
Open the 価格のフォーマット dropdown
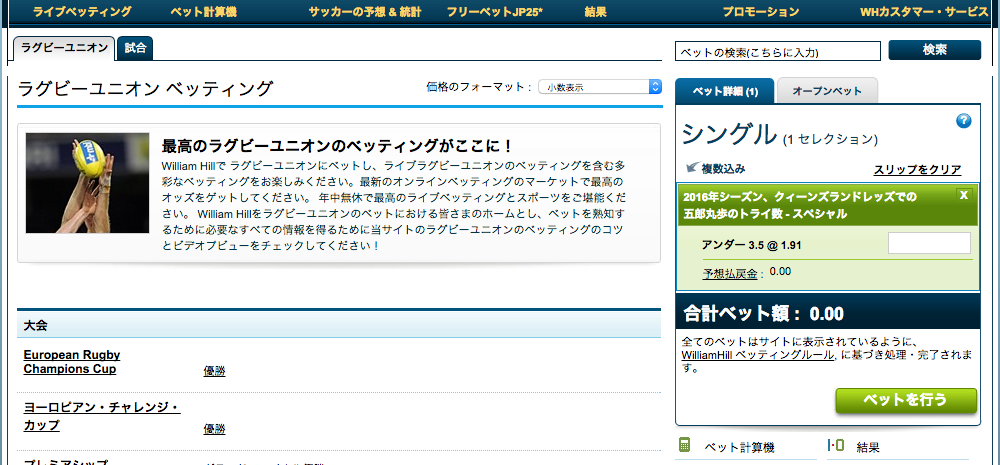tap(600, 87)
